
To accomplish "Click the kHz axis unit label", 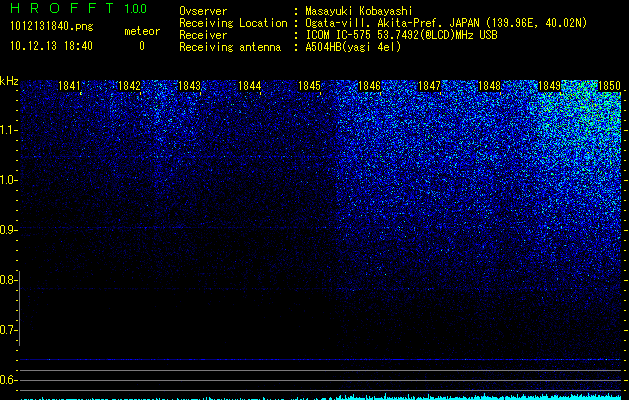I will coord(9,81).
